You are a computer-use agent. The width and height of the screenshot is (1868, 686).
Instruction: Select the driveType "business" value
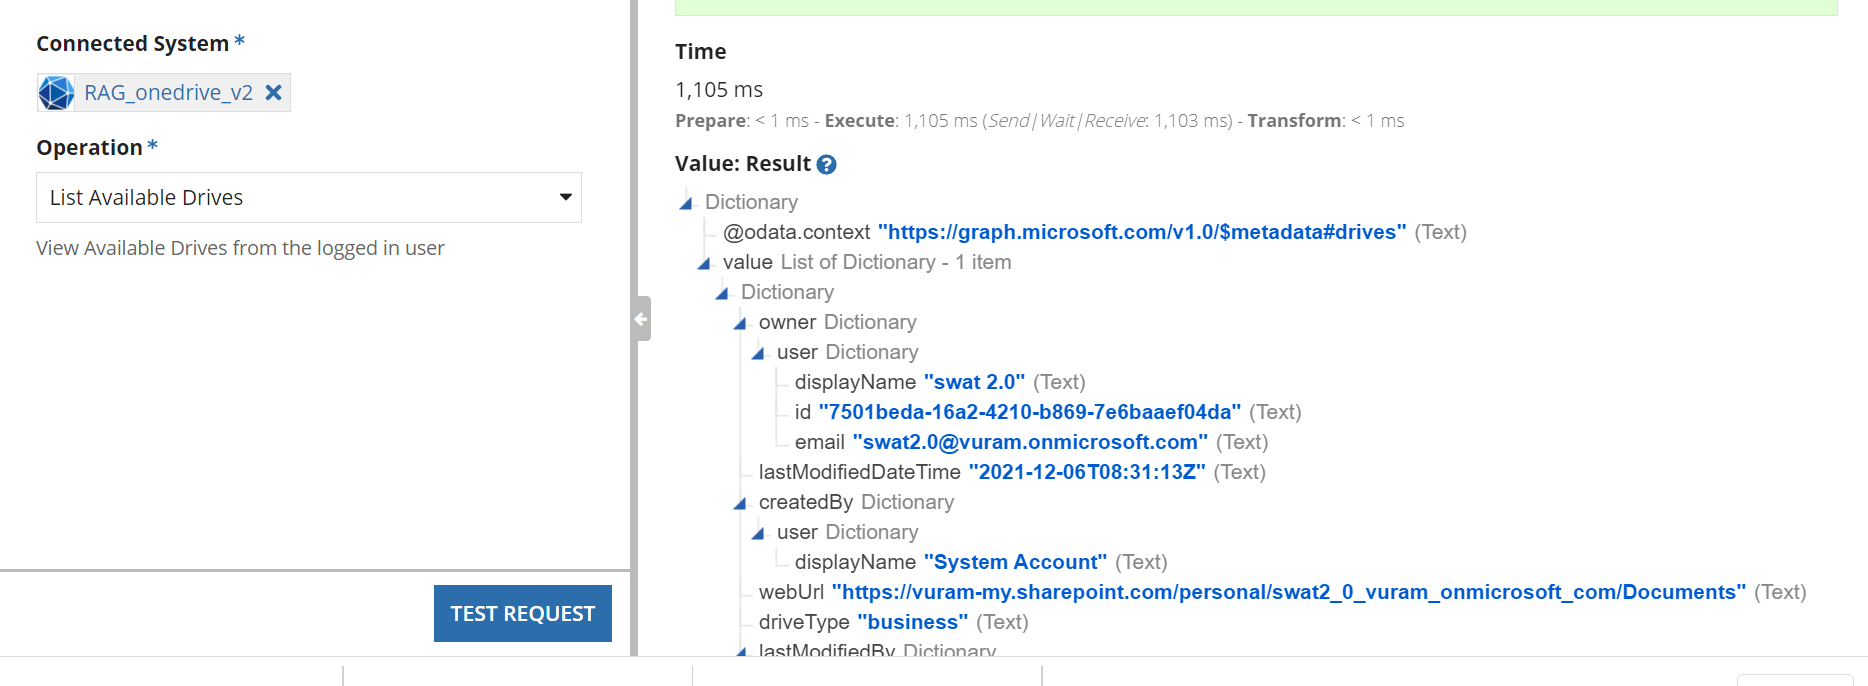click(x=913, y=622)
